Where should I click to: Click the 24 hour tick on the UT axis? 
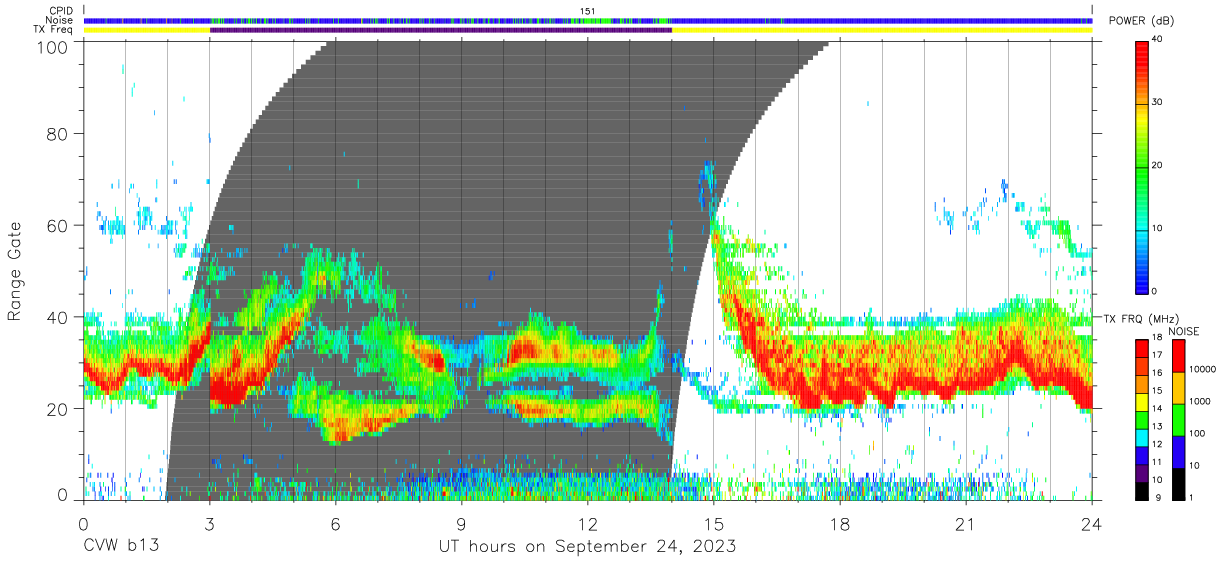click(x=1092, y=524)
